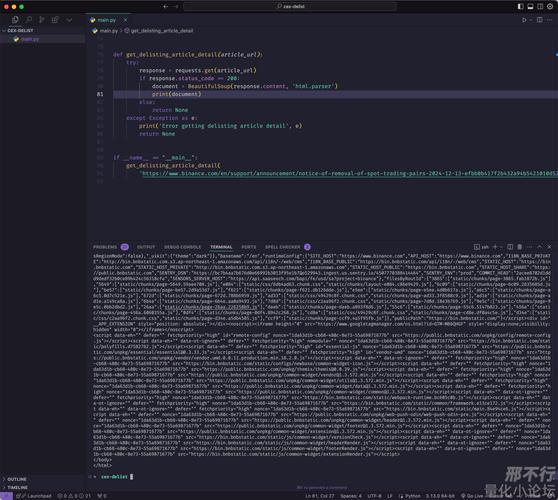Toggle the secondary side bar layout
Screen dimensions: 558x500
click(x=540, y=6)
